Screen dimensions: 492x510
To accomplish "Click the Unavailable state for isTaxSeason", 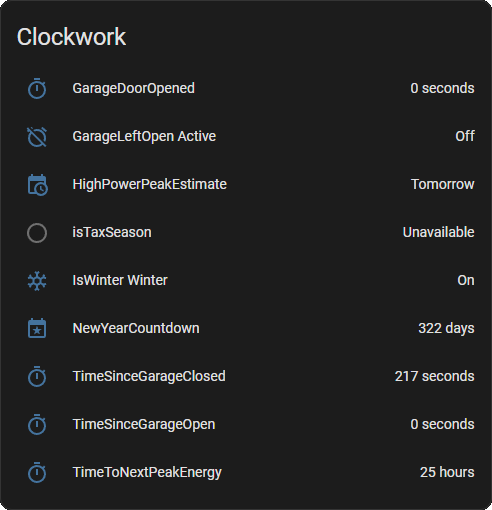I will [x=439, y=232].
